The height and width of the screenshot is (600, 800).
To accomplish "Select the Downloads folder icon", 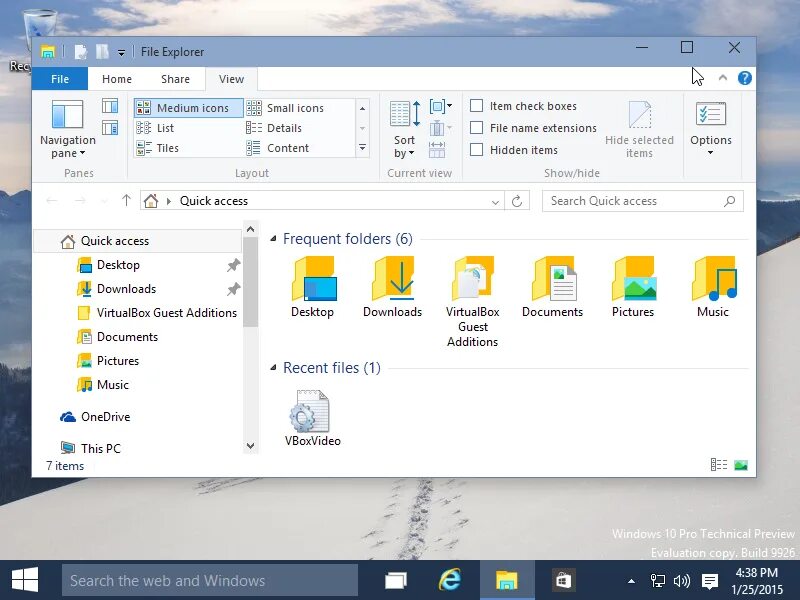I will pyautogui.click(x=393, y=287).
